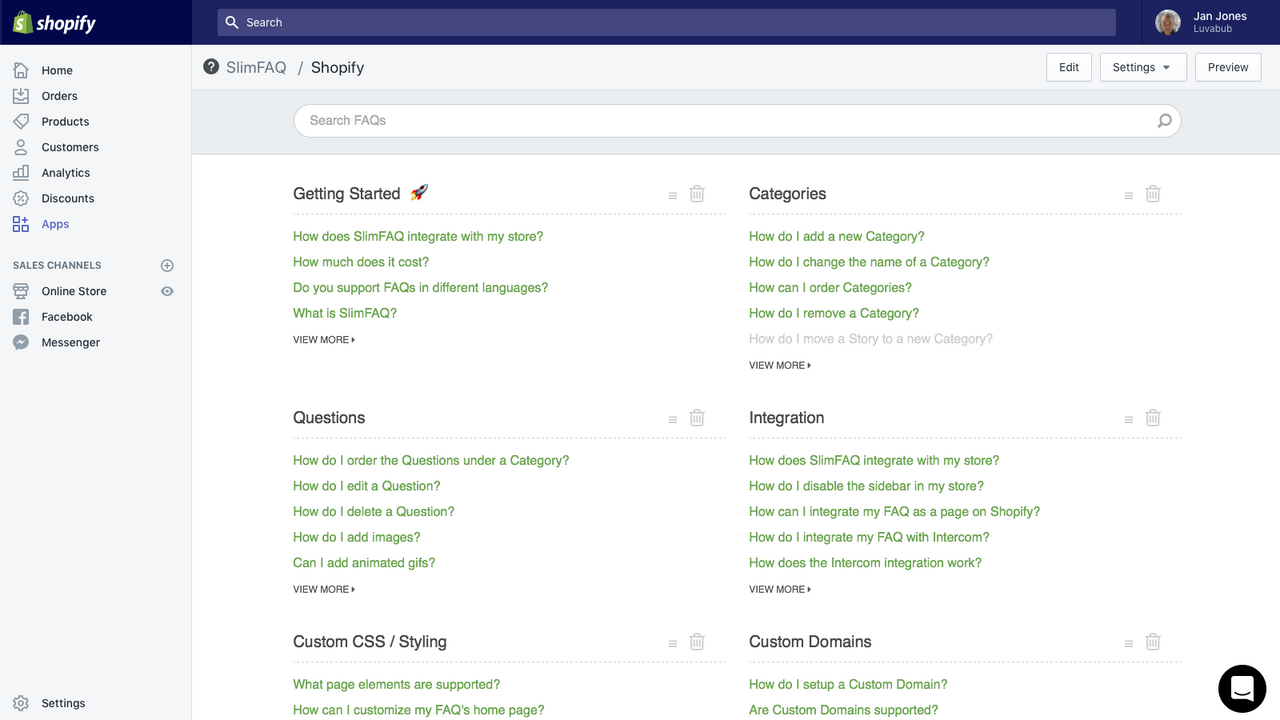Open 'How do I disable the sidebar in my store?'
This screenshot has width=1280, height=720.
(x=866, y=486)
